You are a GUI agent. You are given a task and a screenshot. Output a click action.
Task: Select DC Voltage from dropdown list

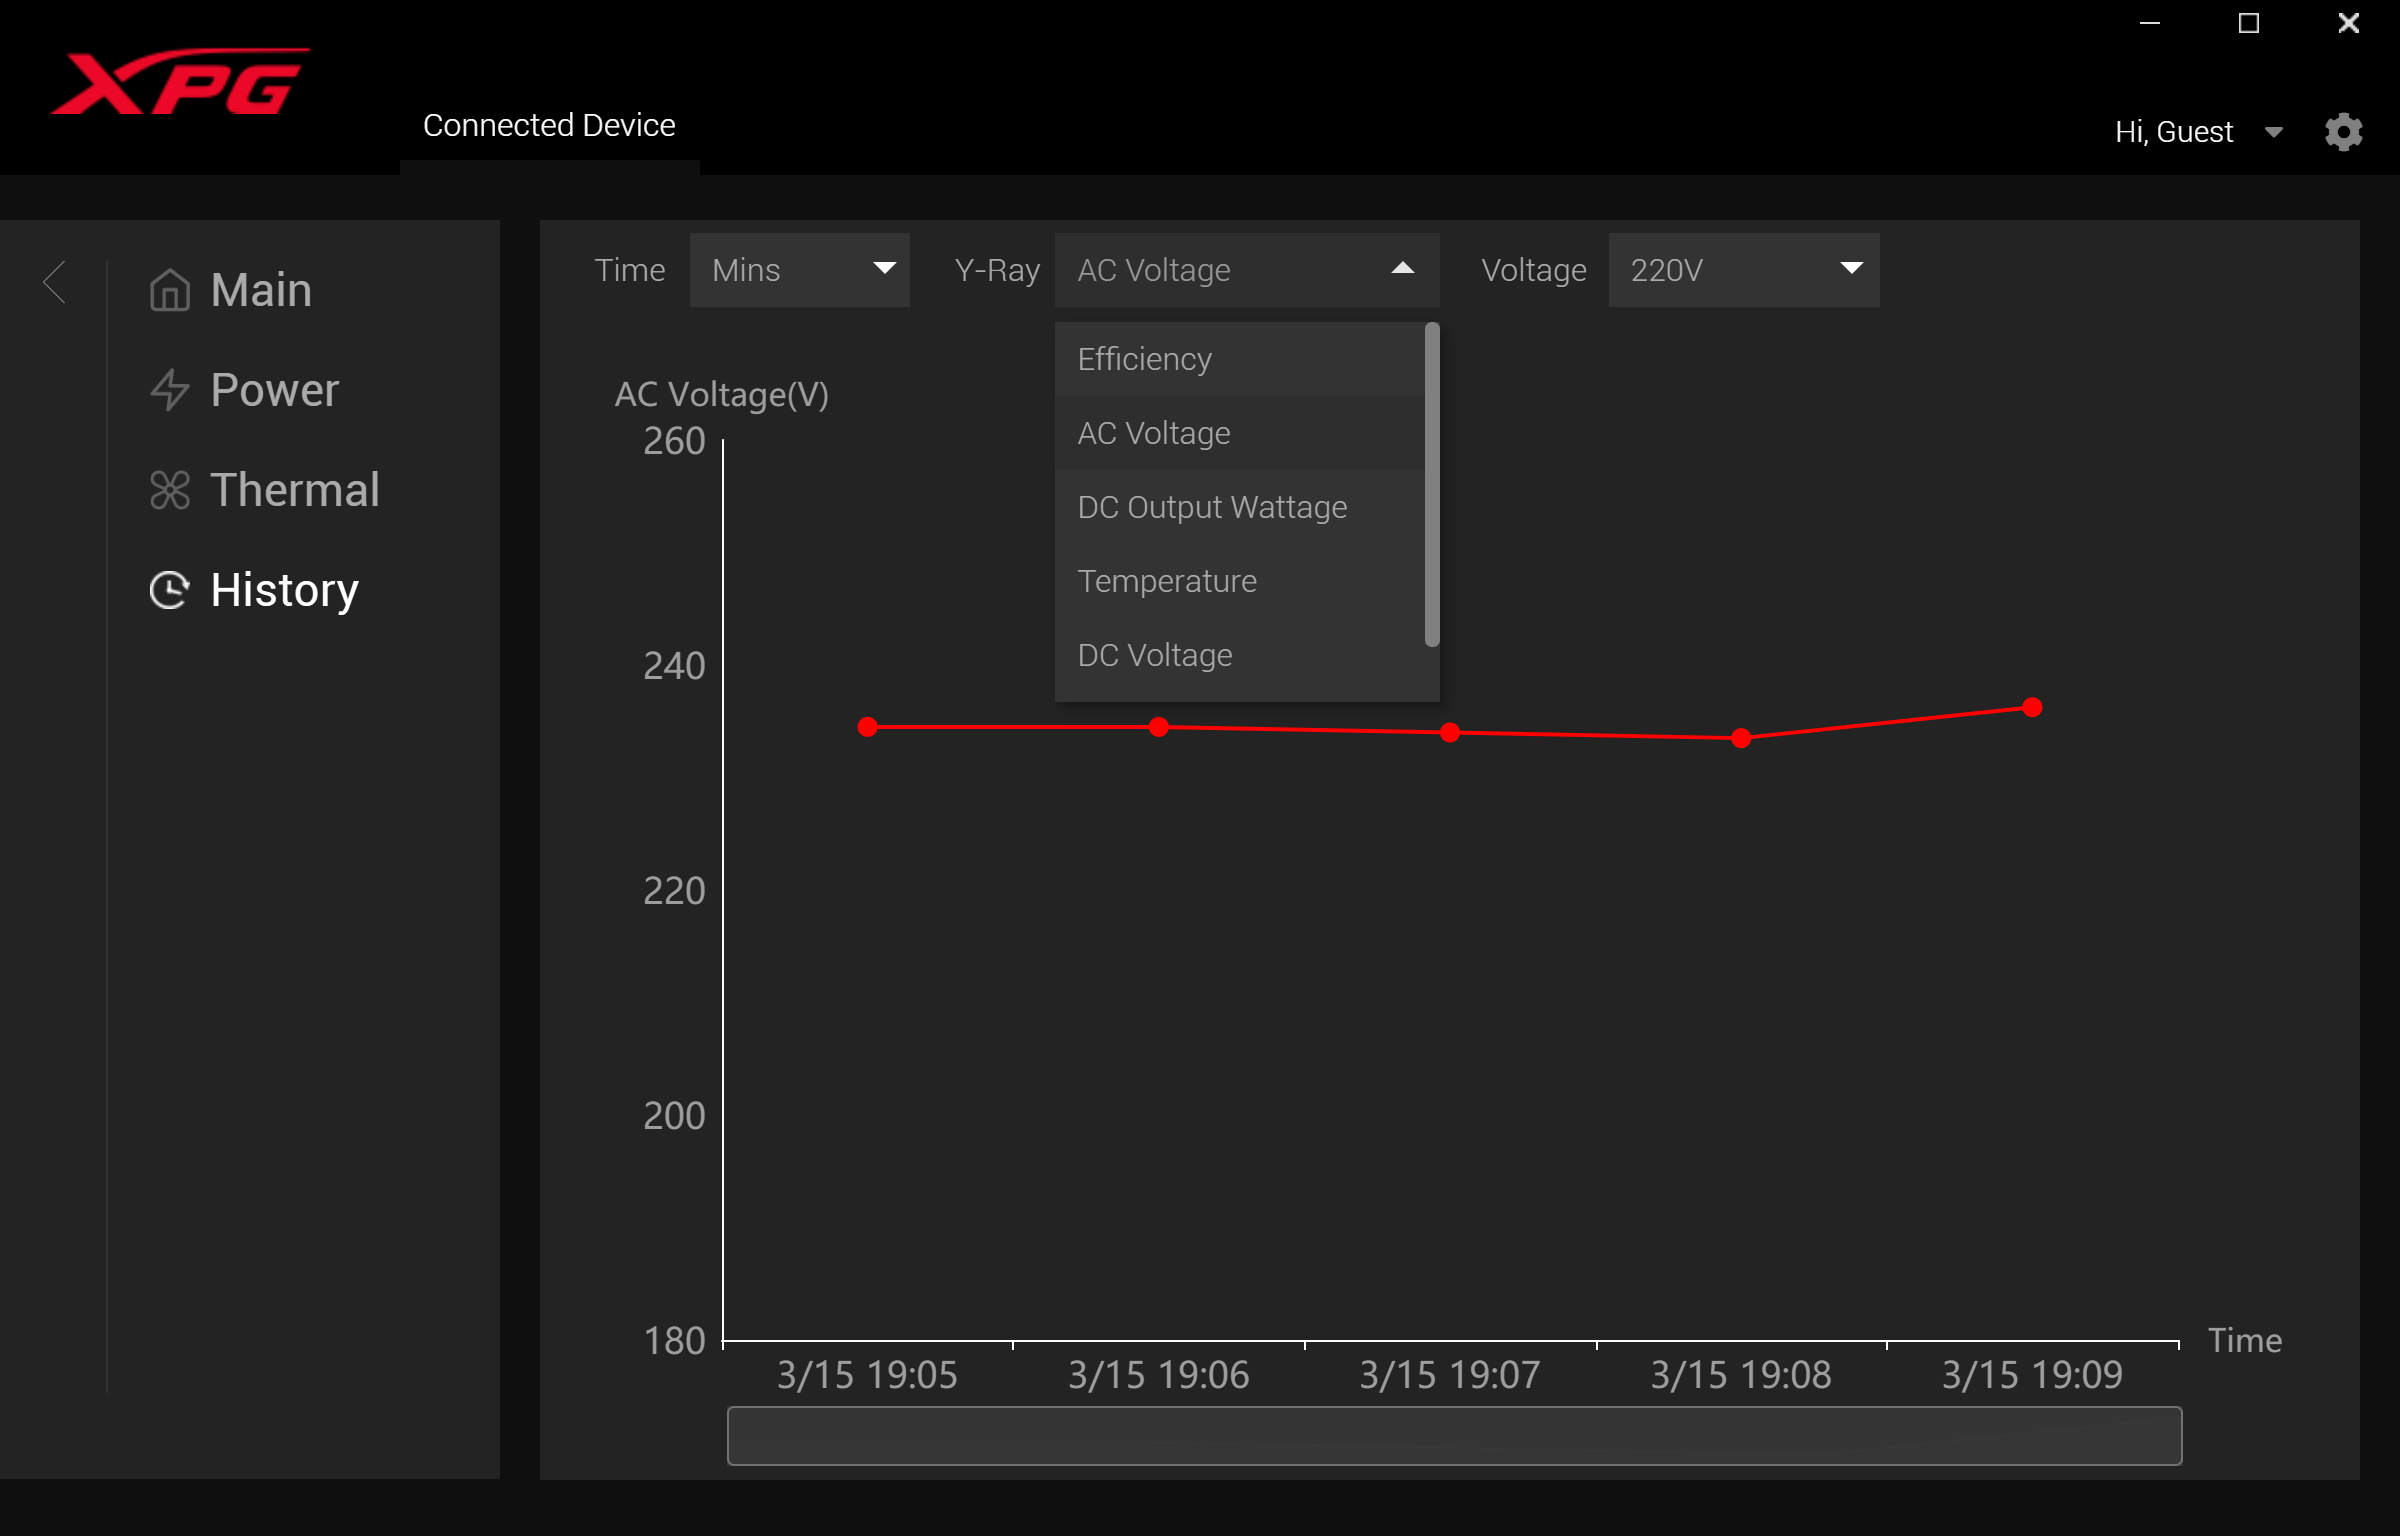click(1155, 656)
